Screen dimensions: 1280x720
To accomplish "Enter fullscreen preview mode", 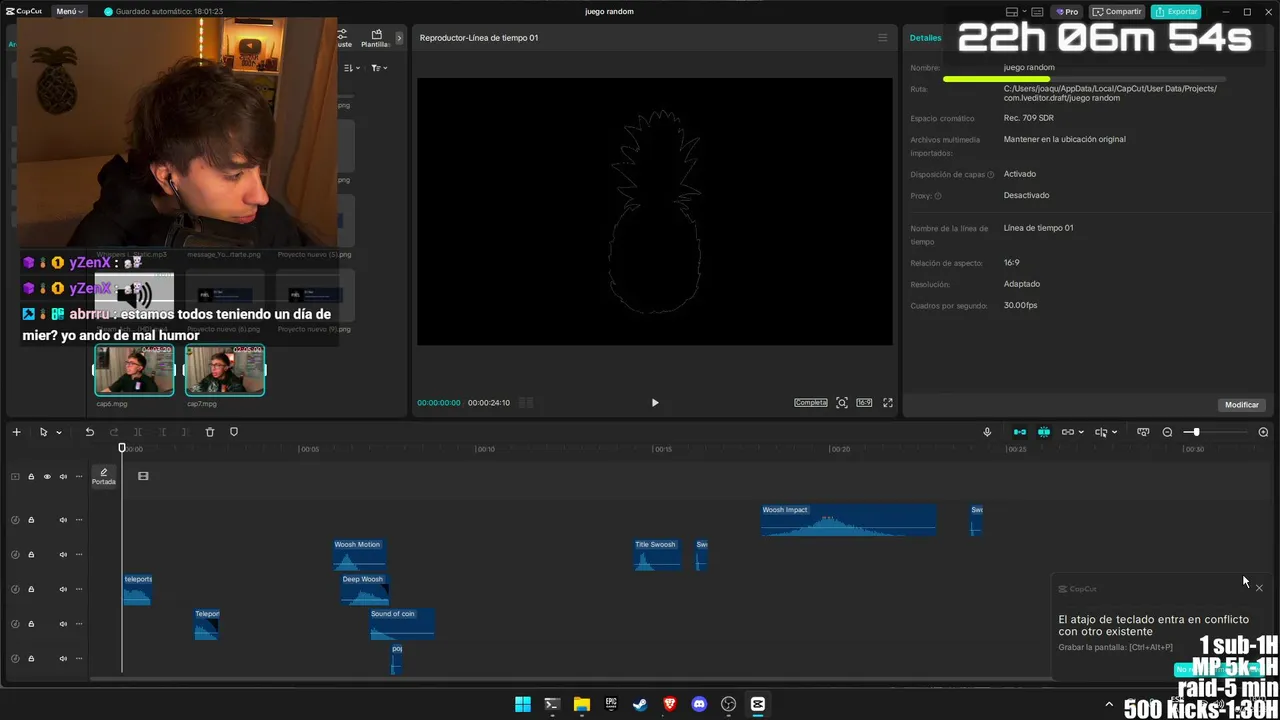I will 888,403.
